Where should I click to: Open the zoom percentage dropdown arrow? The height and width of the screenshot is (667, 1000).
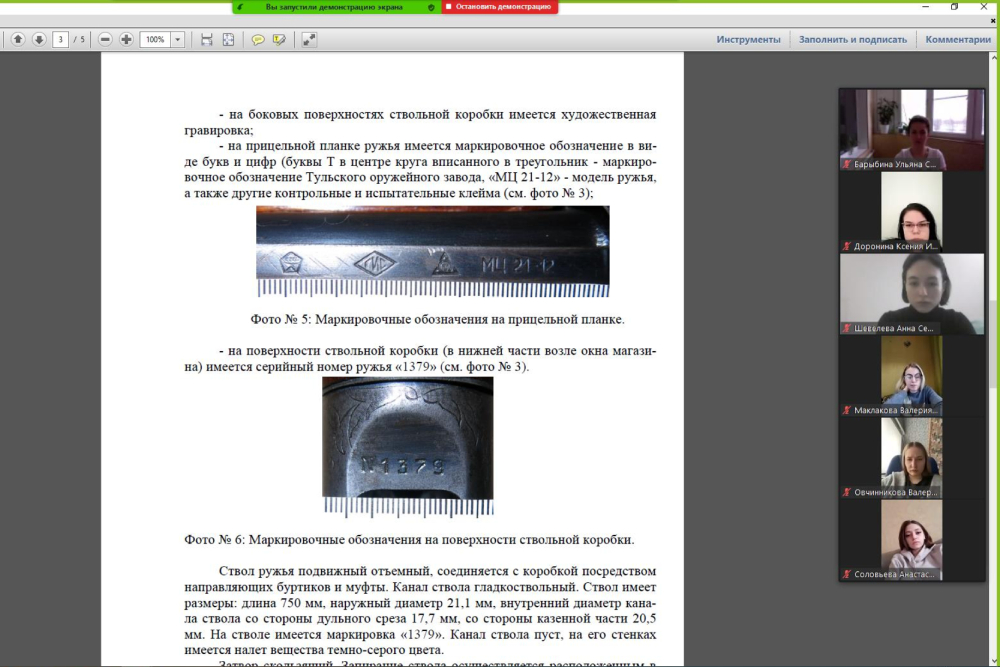click(178, 39)
